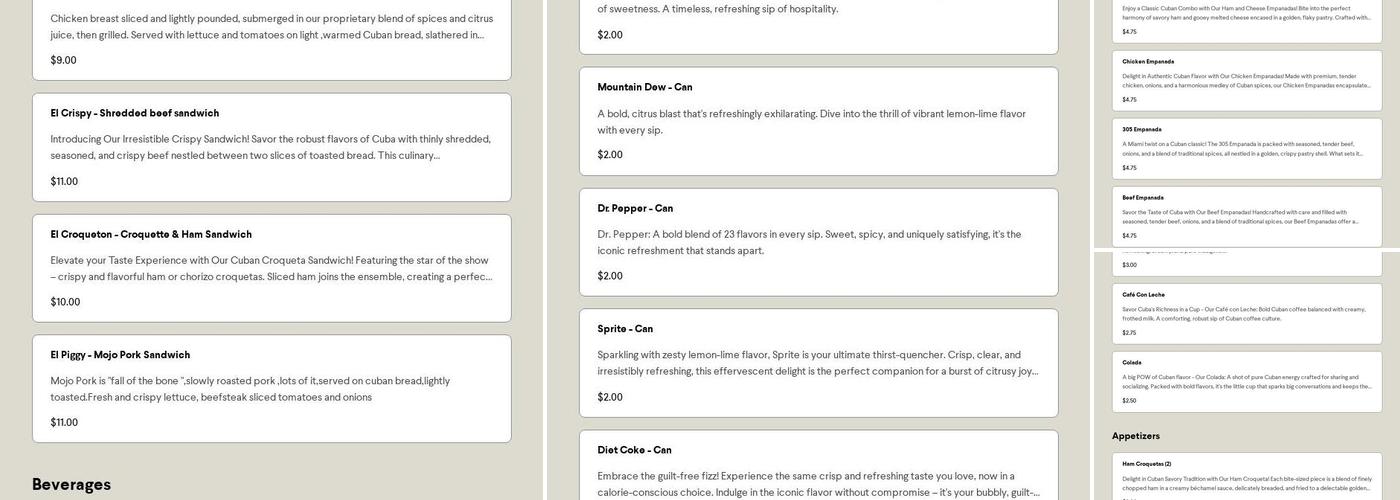The height and width of the screenshot is (500, 1400).
Task: Open the Diet Coke can item
Action: click(x=818, y=466)
